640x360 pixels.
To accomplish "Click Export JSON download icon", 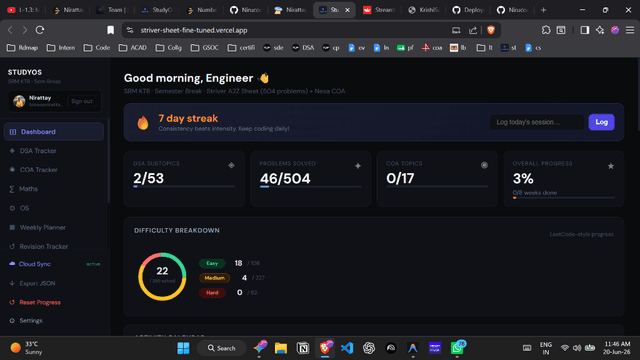I will pyautogui.click(x=12, y=283).
